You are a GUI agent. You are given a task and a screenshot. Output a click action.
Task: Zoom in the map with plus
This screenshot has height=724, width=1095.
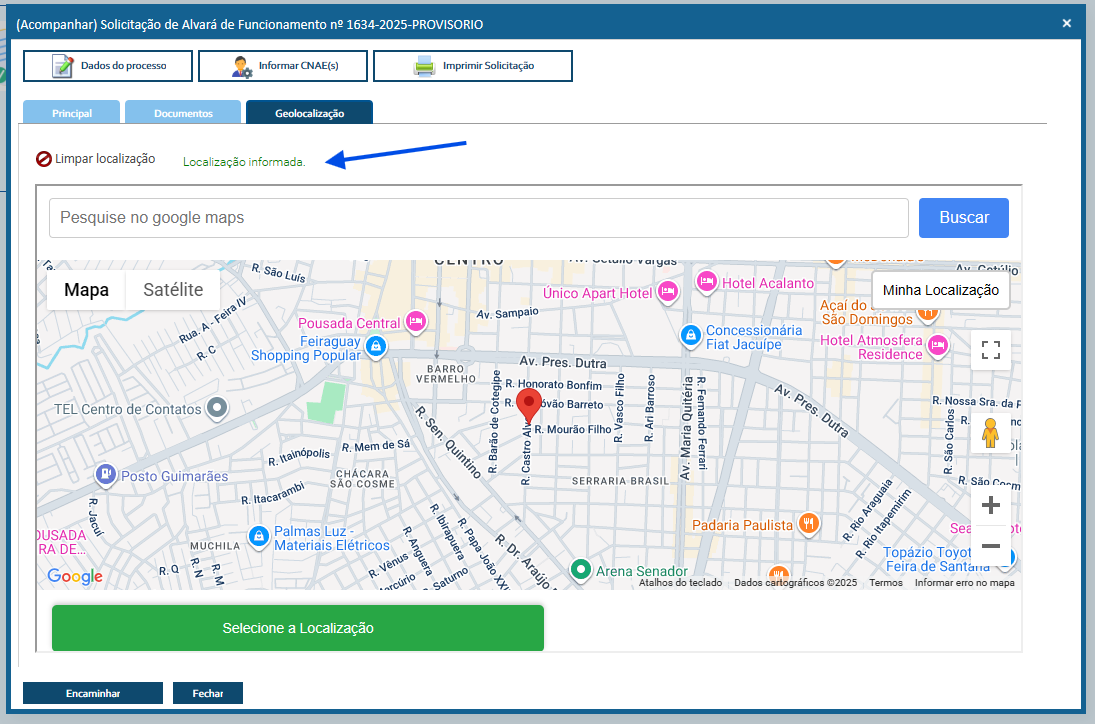point(990,505)
